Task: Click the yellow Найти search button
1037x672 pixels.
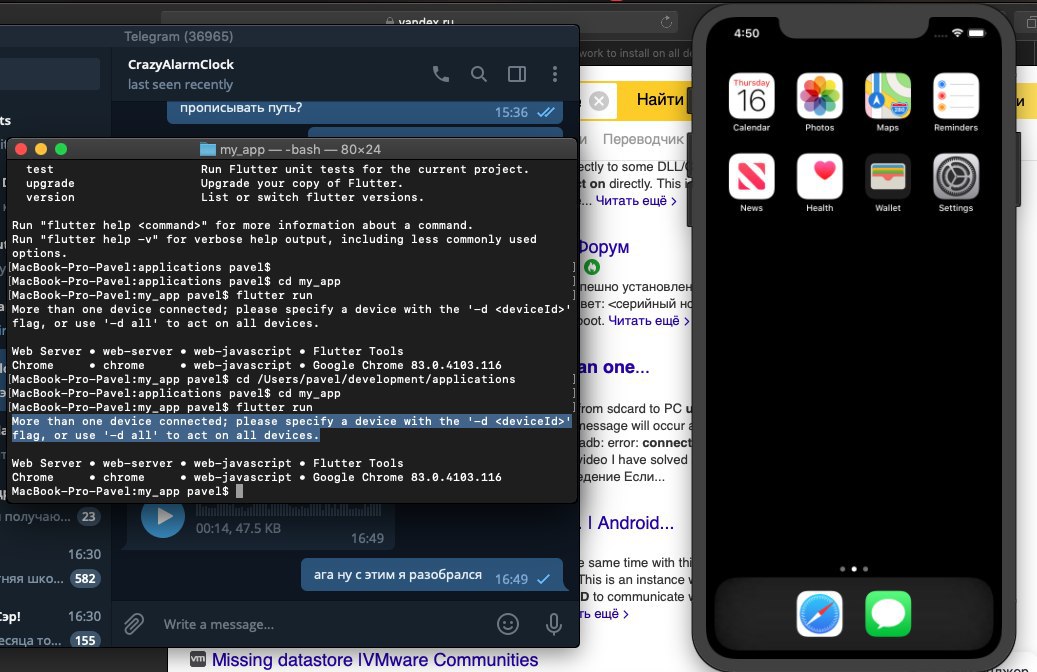Action: pos(659,100)
